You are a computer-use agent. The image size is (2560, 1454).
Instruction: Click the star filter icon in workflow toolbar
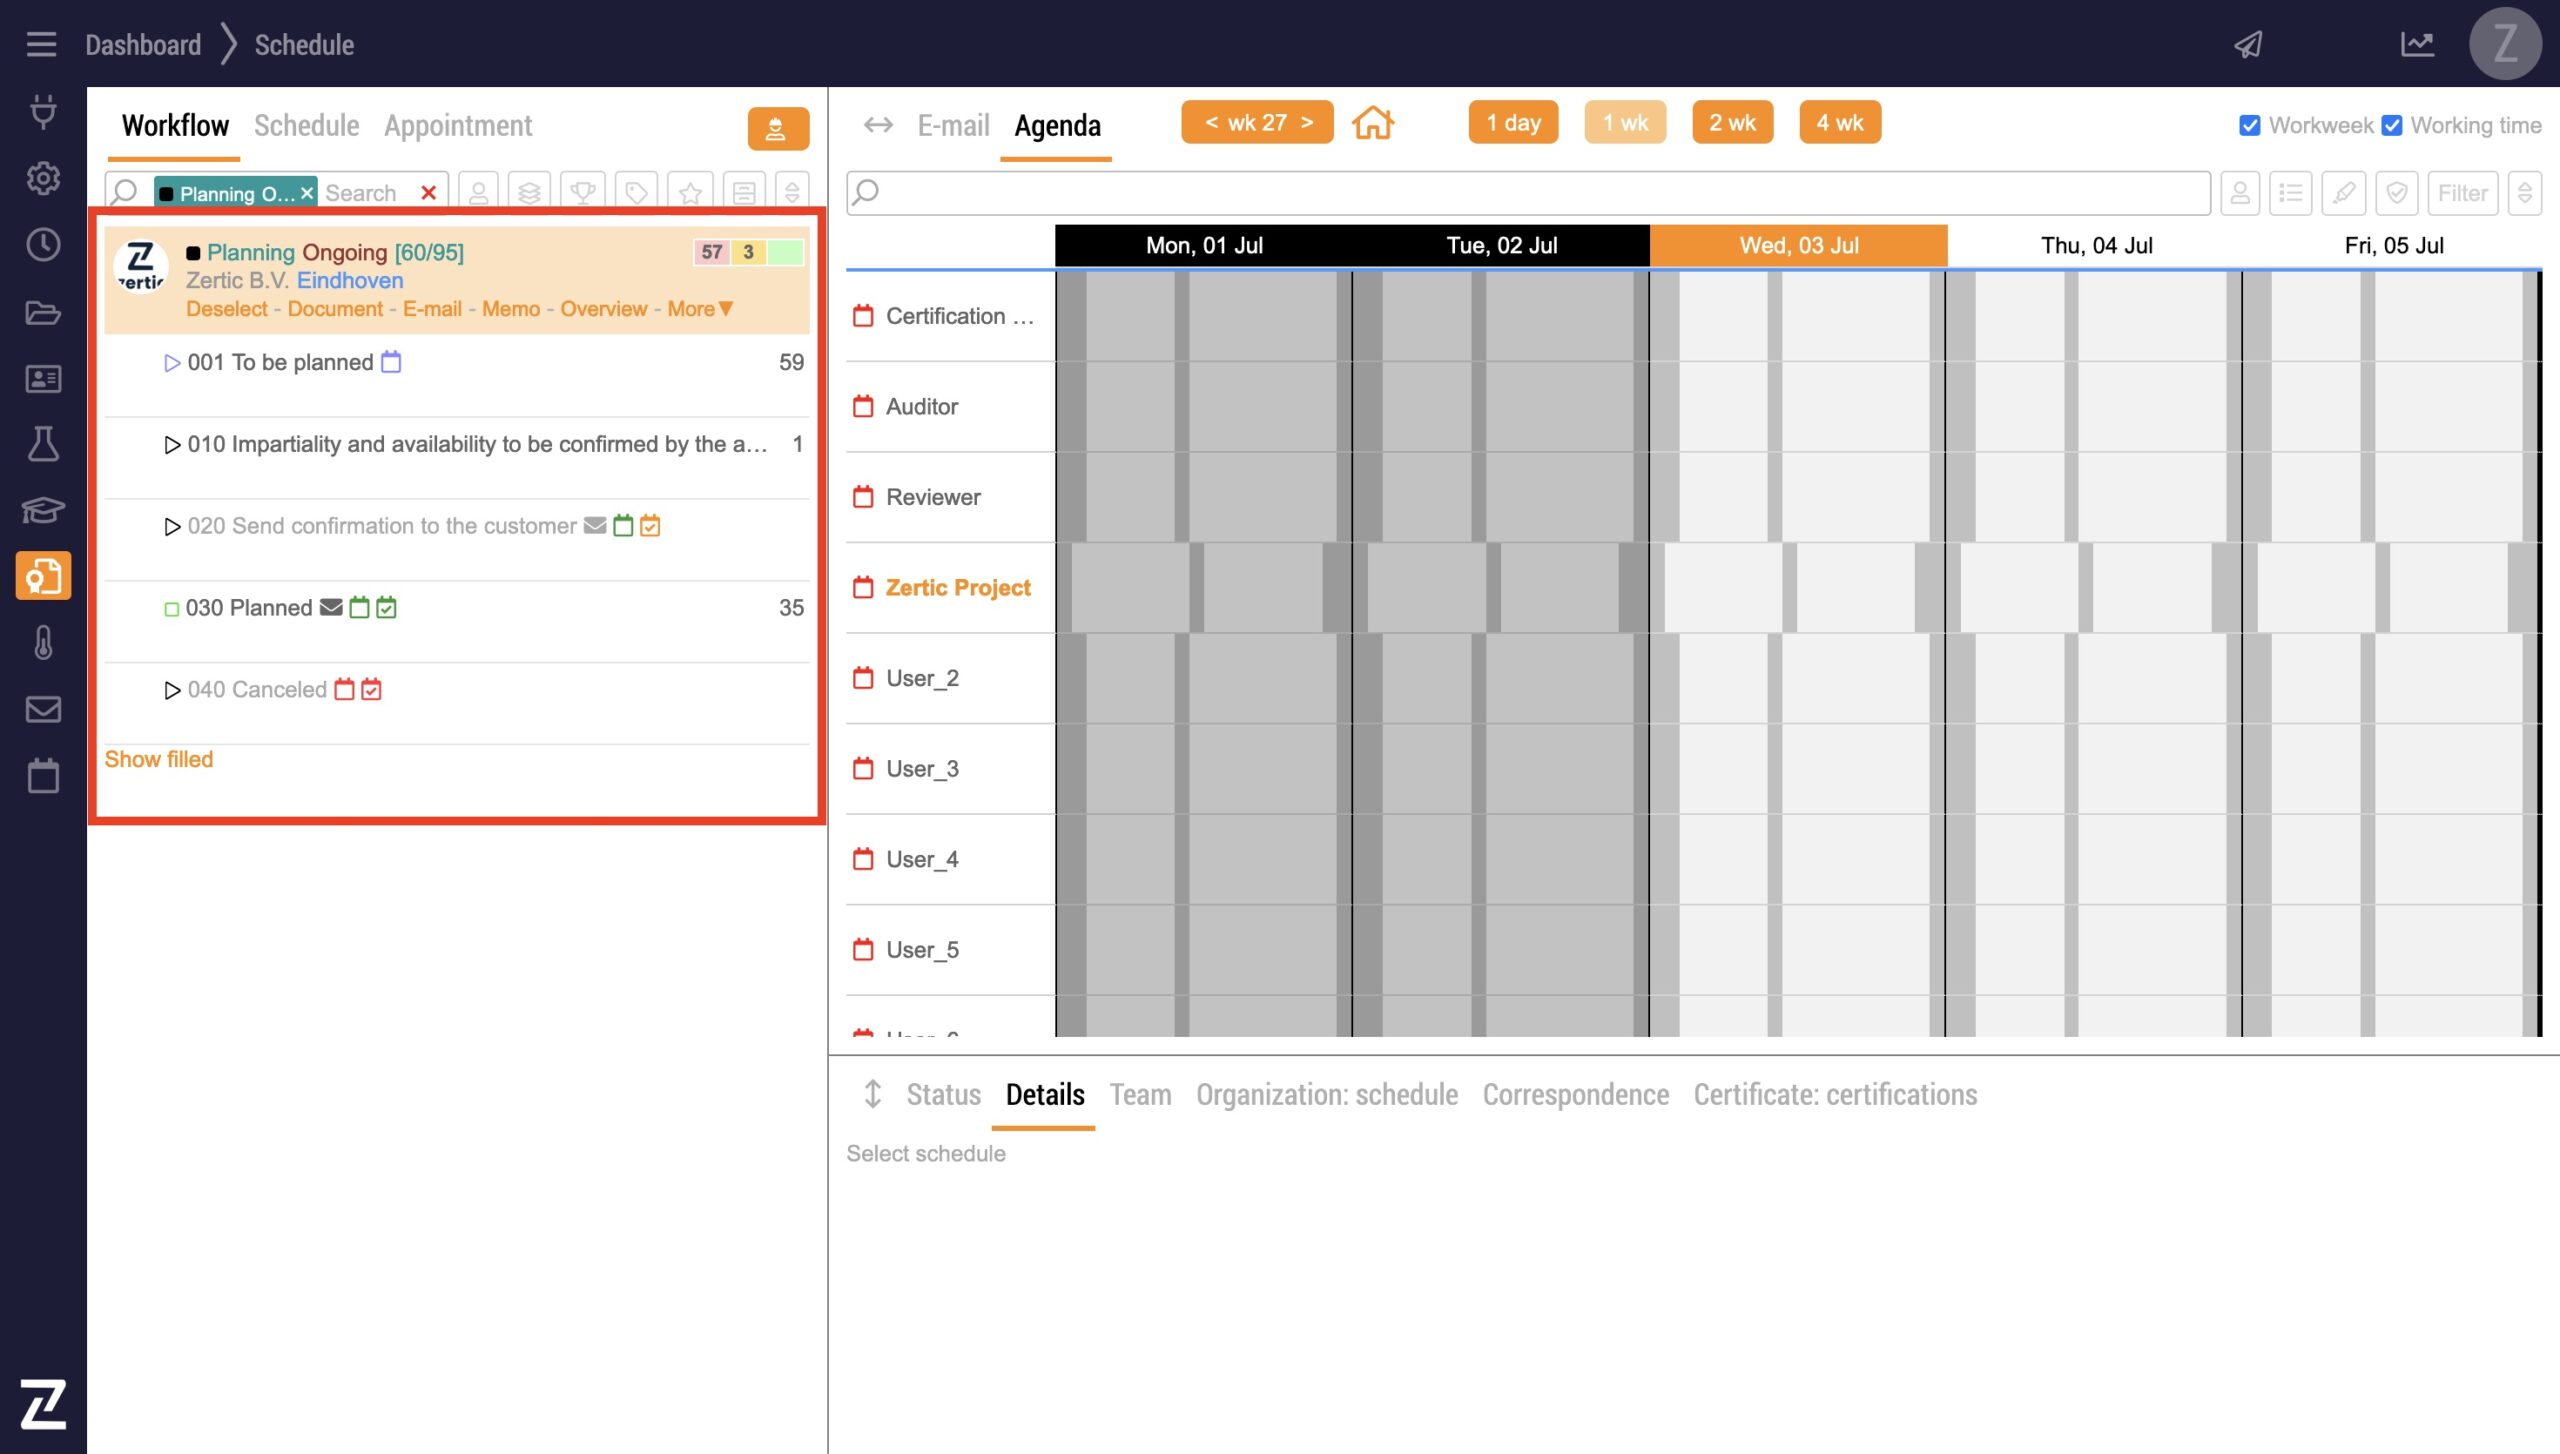coord(690,192)
